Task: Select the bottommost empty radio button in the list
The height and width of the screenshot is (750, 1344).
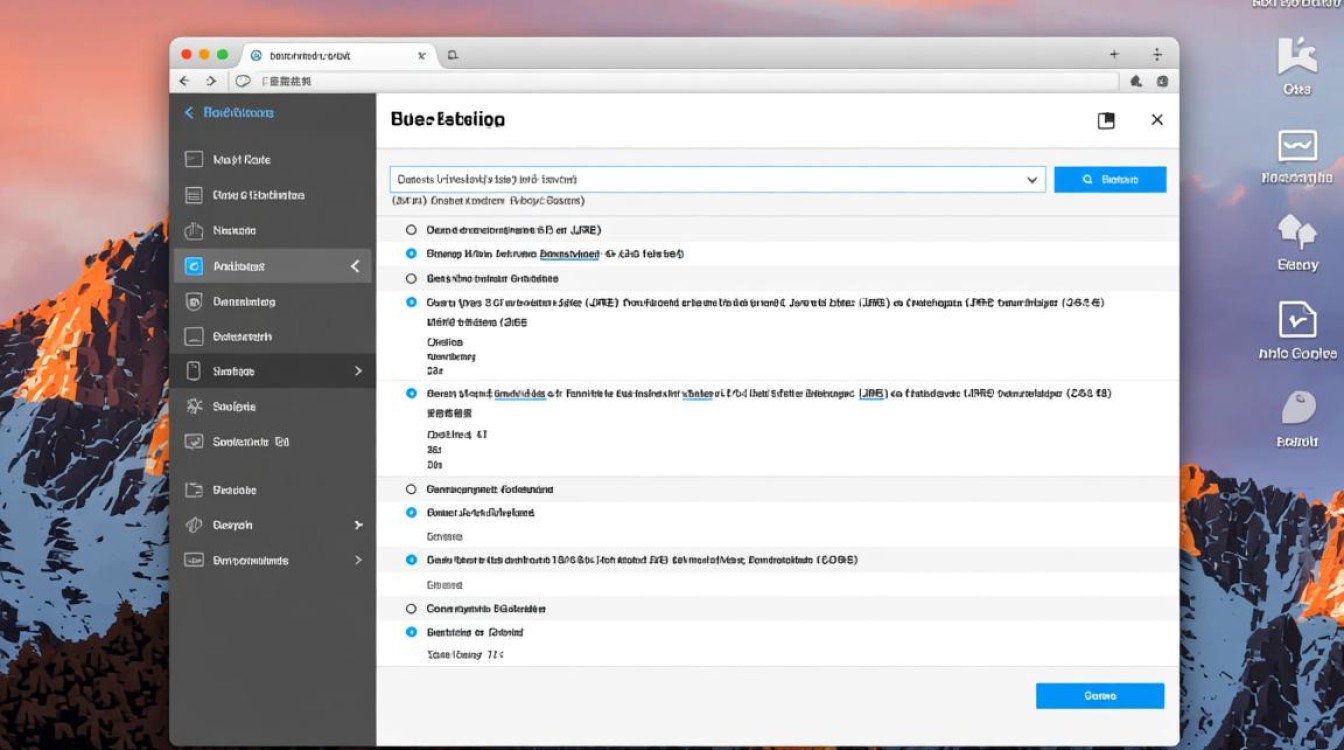Action: click(411, 608)
